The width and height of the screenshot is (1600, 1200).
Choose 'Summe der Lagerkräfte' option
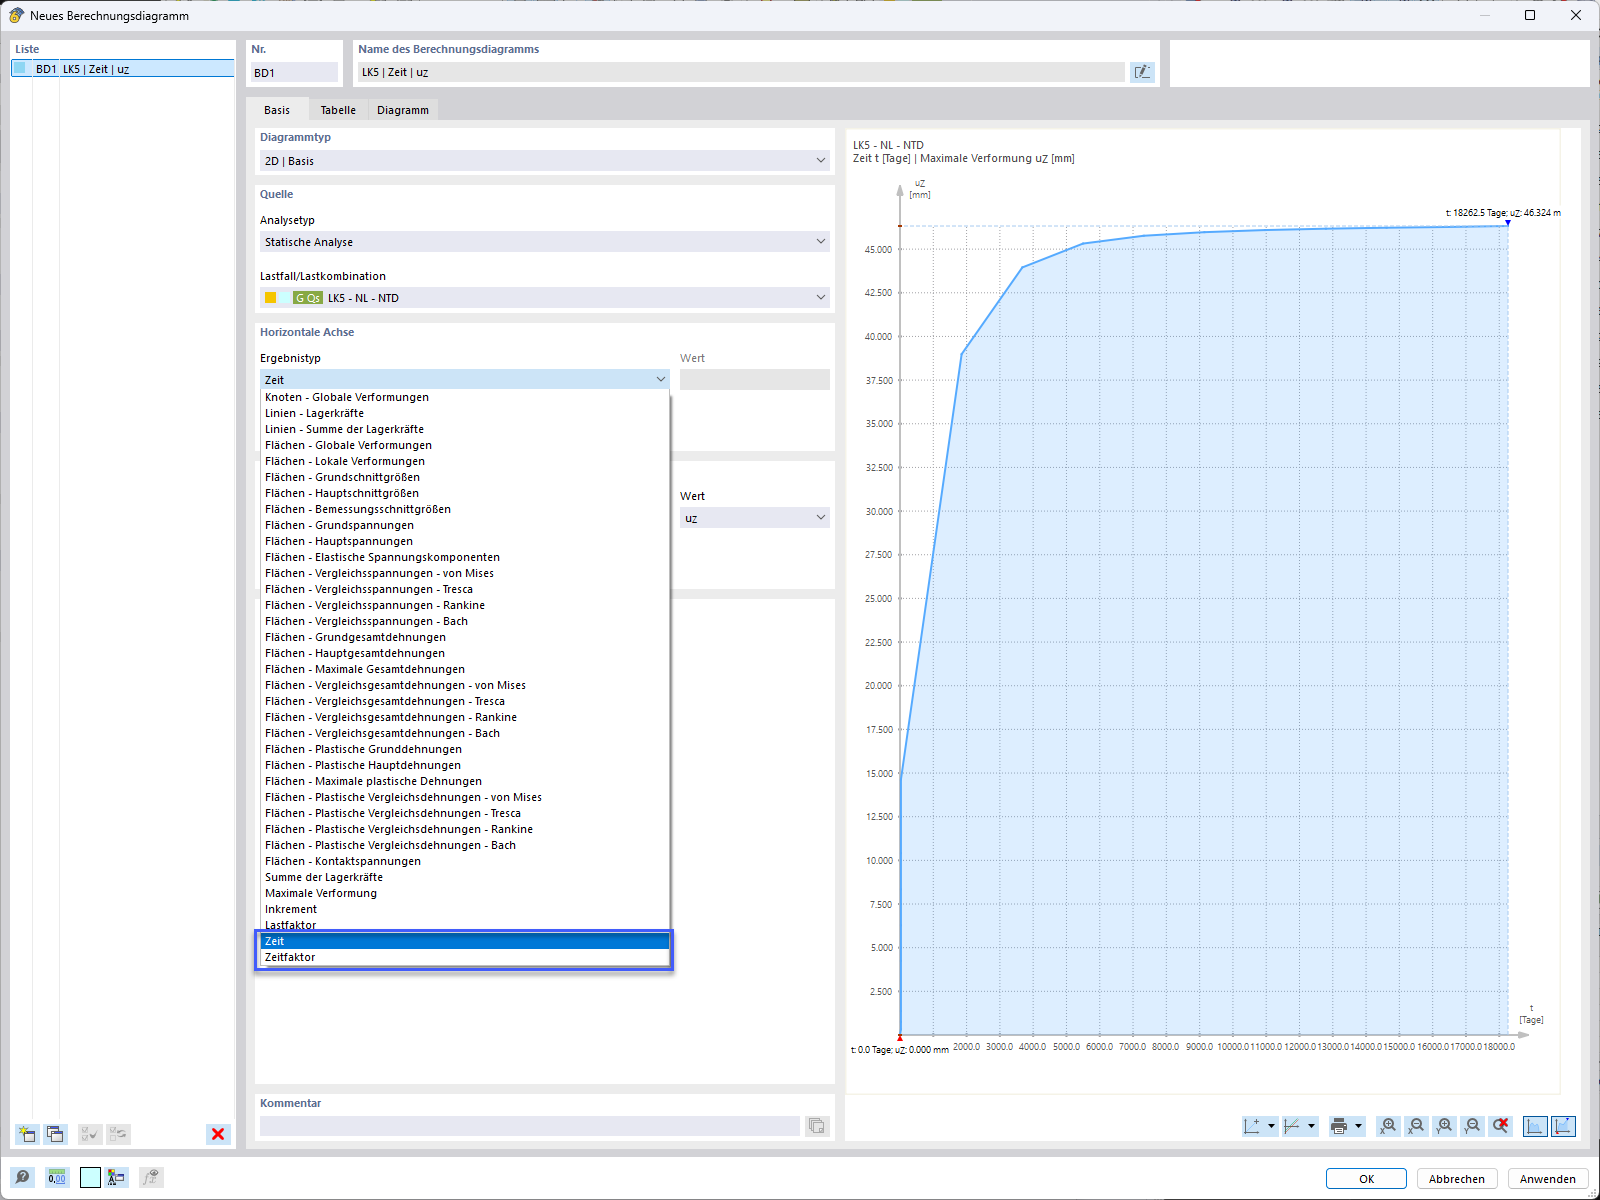(x=465, y=877)
